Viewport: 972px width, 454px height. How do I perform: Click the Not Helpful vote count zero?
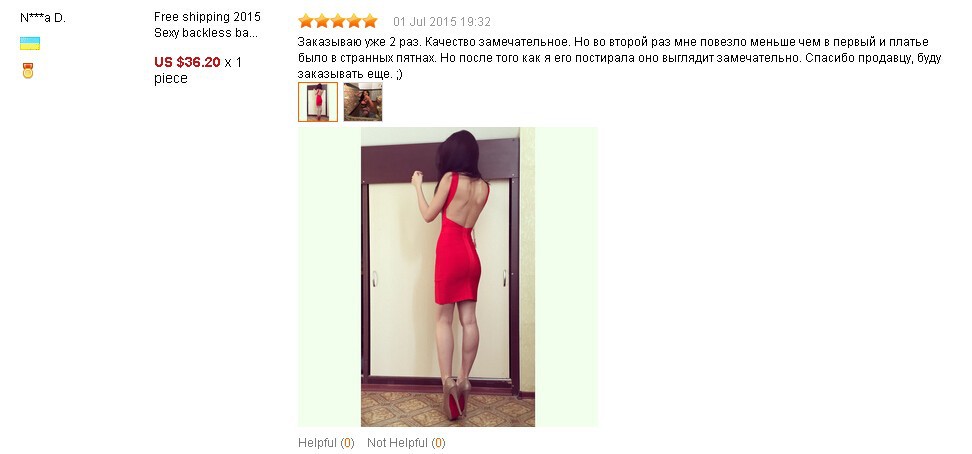coord(439,443)
